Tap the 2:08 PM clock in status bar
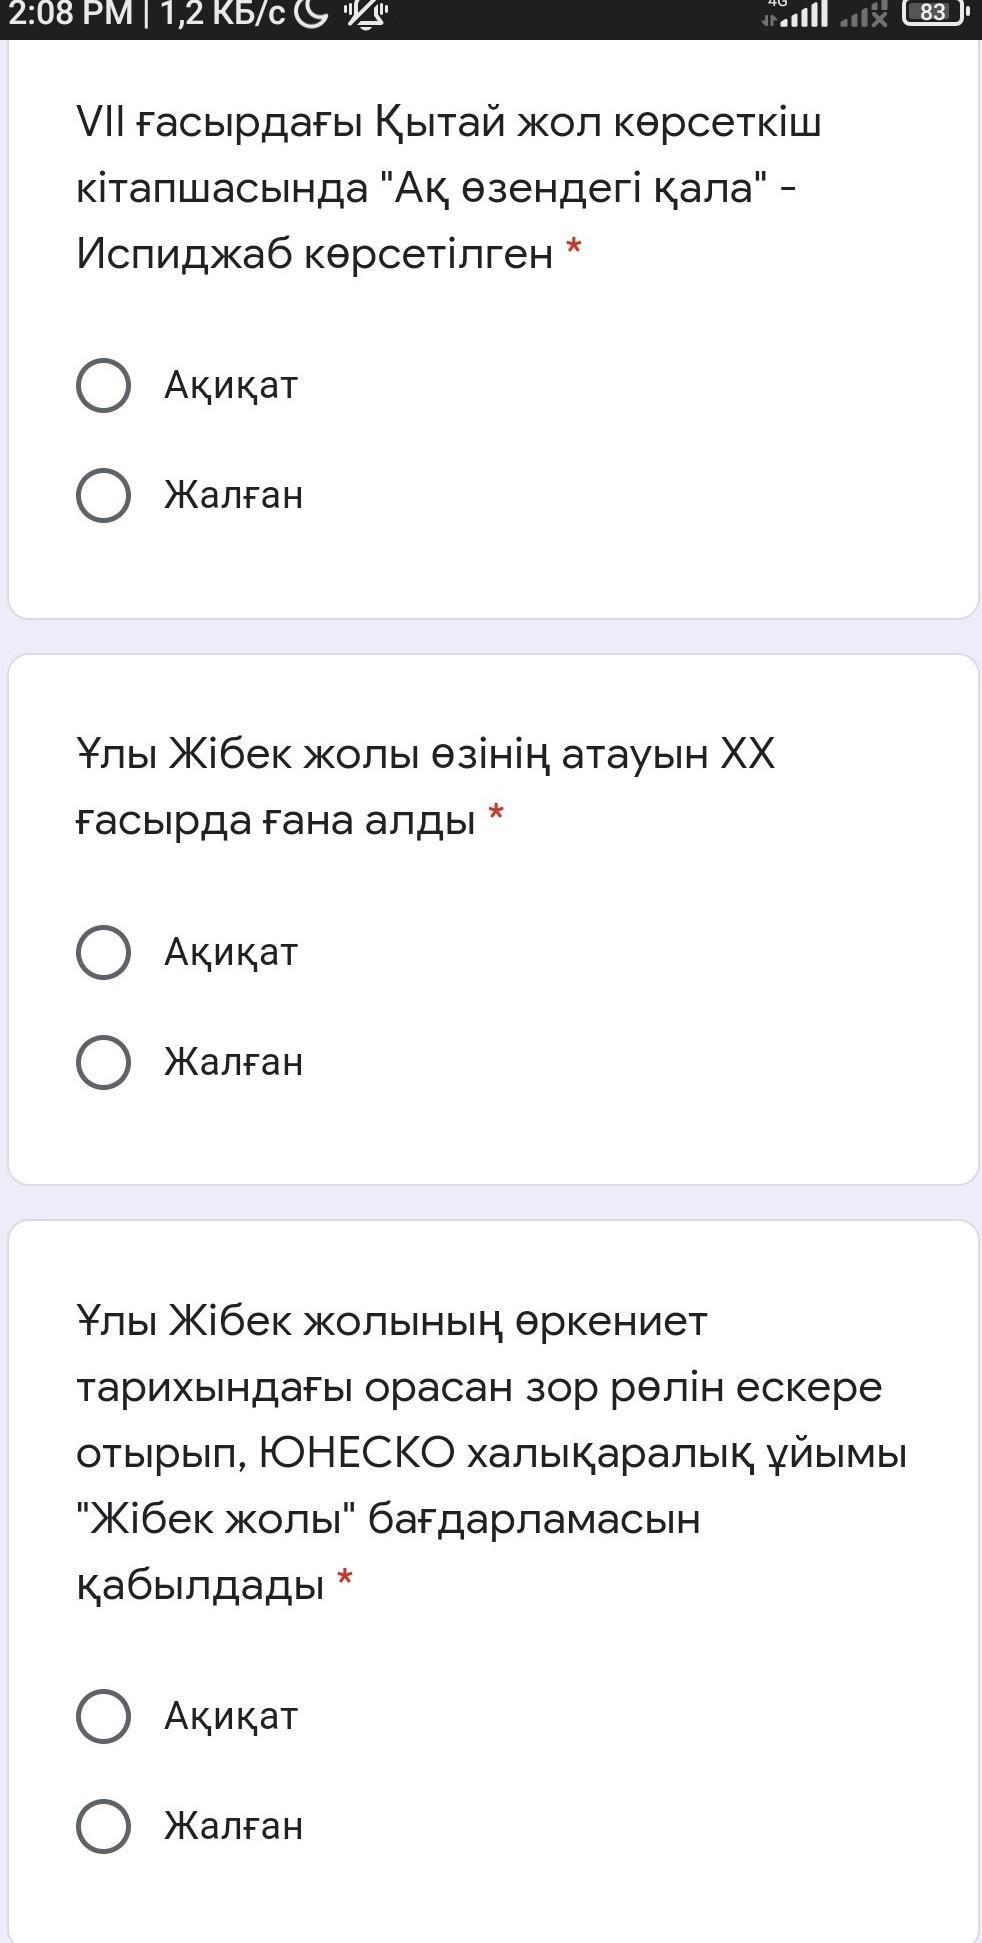The width and height of the screenshot is (982, 1943). [x=70, y=14]
